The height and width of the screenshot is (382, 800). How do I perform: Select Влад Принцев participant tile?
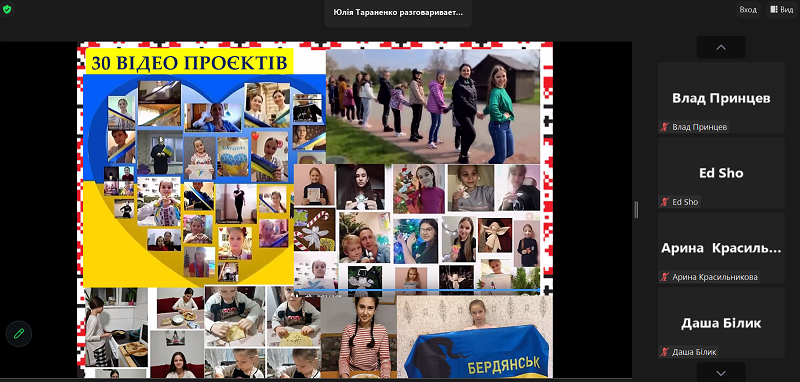pyautogui.click(x=721, y=98)
